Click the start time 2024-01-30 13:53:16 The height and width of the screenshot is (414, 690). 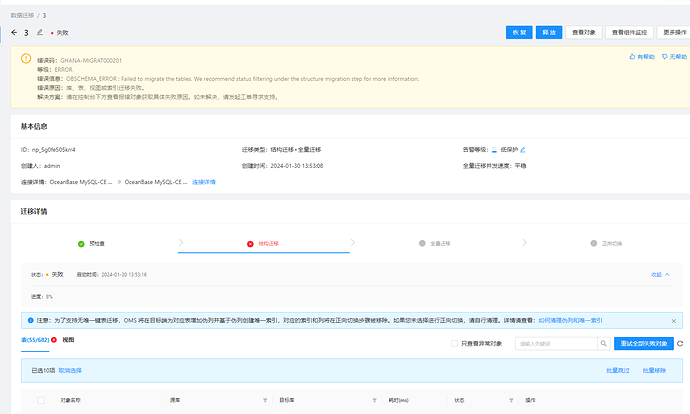(x=124, y=275)
